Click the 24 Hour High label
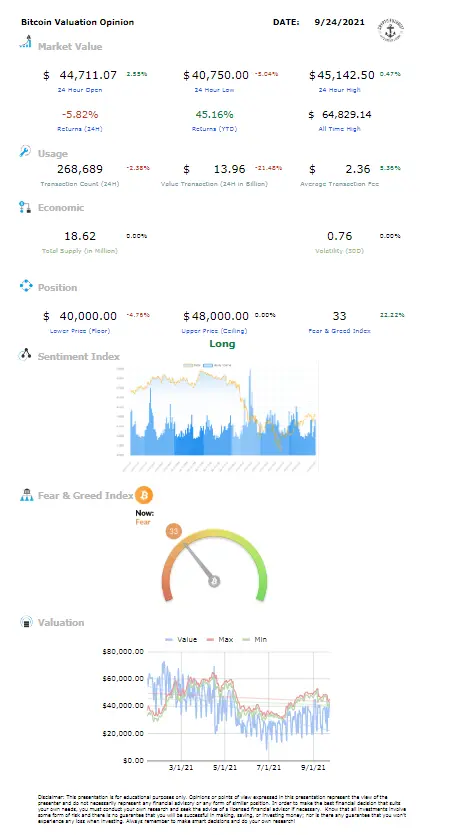 340,90
